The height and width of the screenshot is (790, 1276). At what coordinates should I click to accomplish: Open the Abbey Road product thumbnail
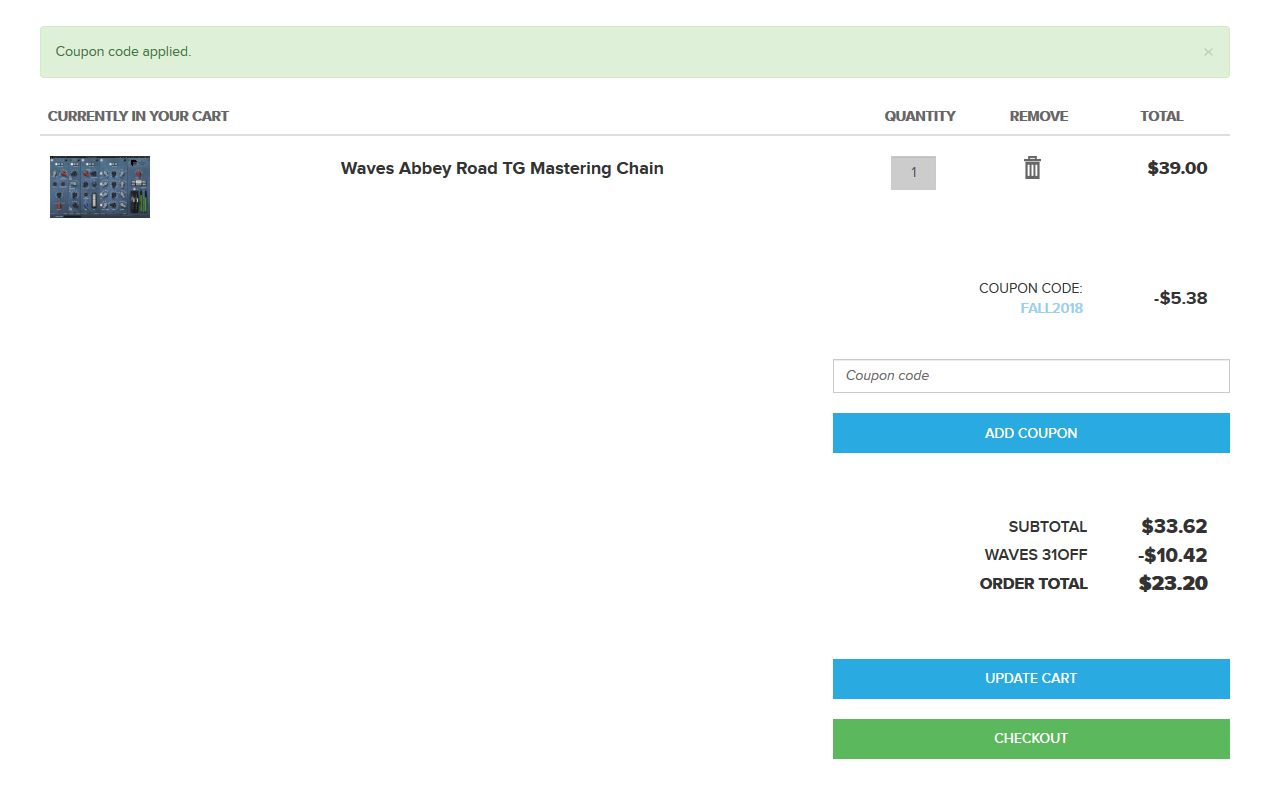point(100,187)
